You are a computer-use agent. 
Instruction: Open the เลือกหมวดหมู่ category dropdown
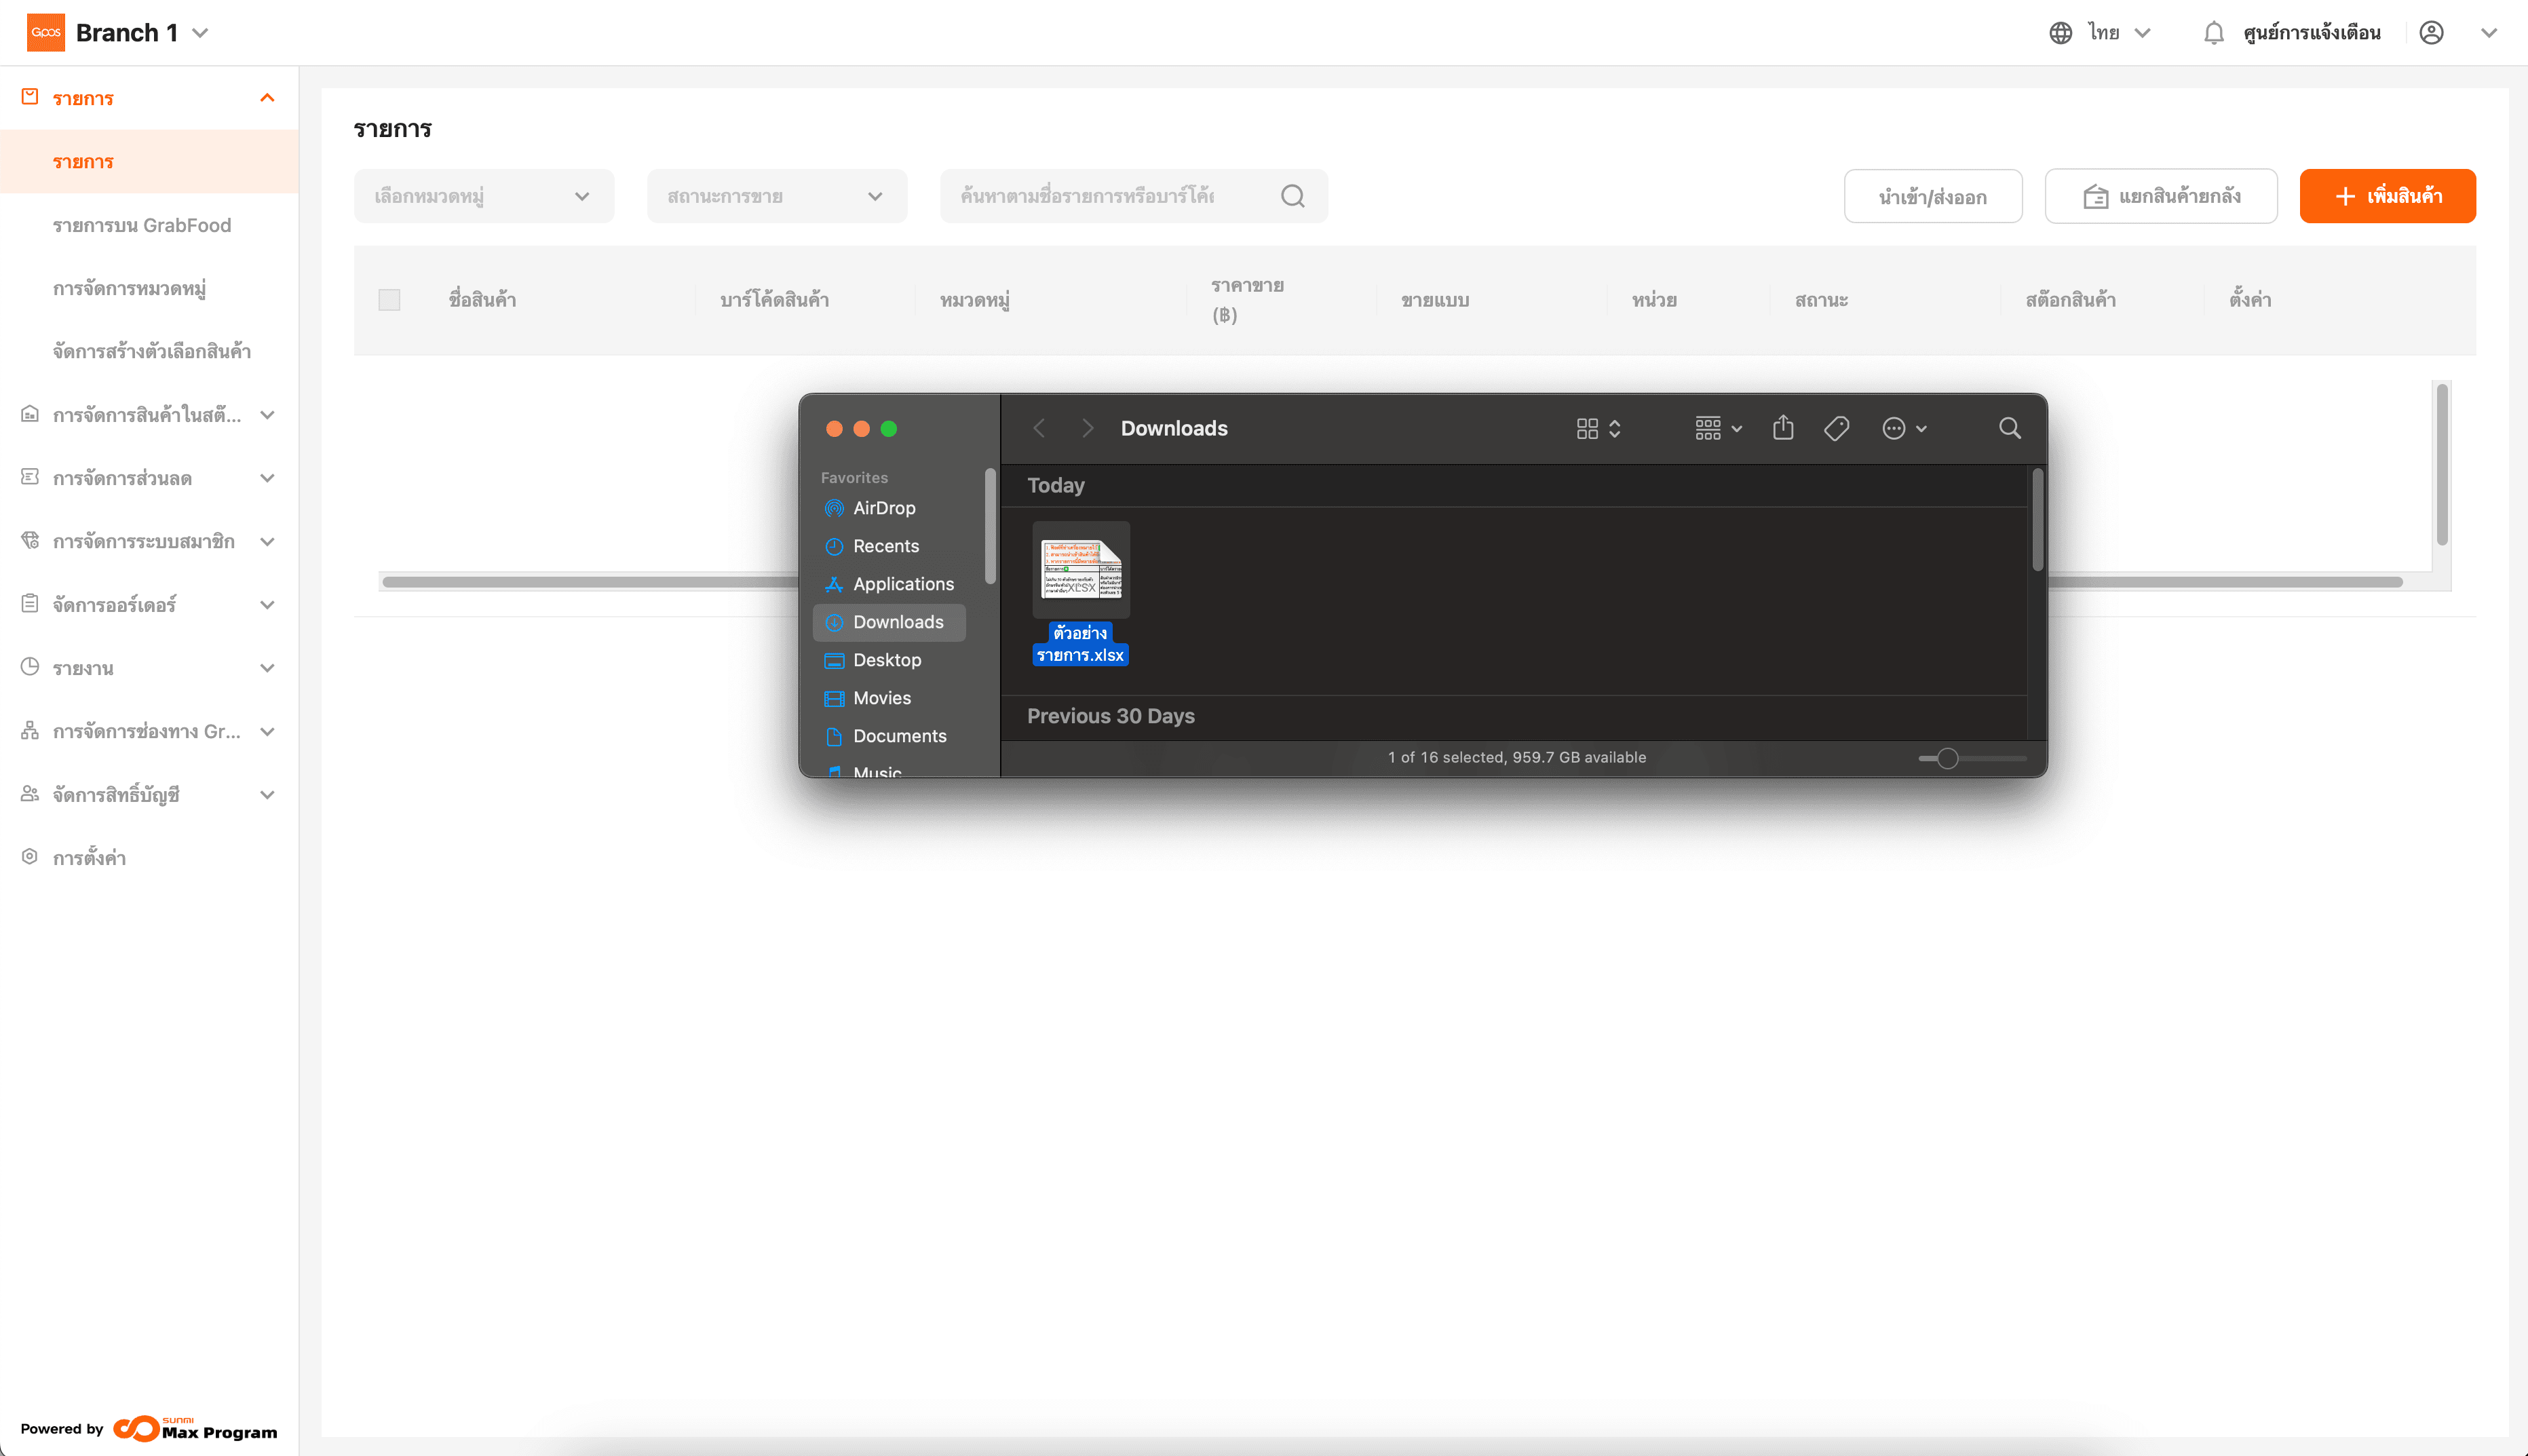tap(483, 196)
